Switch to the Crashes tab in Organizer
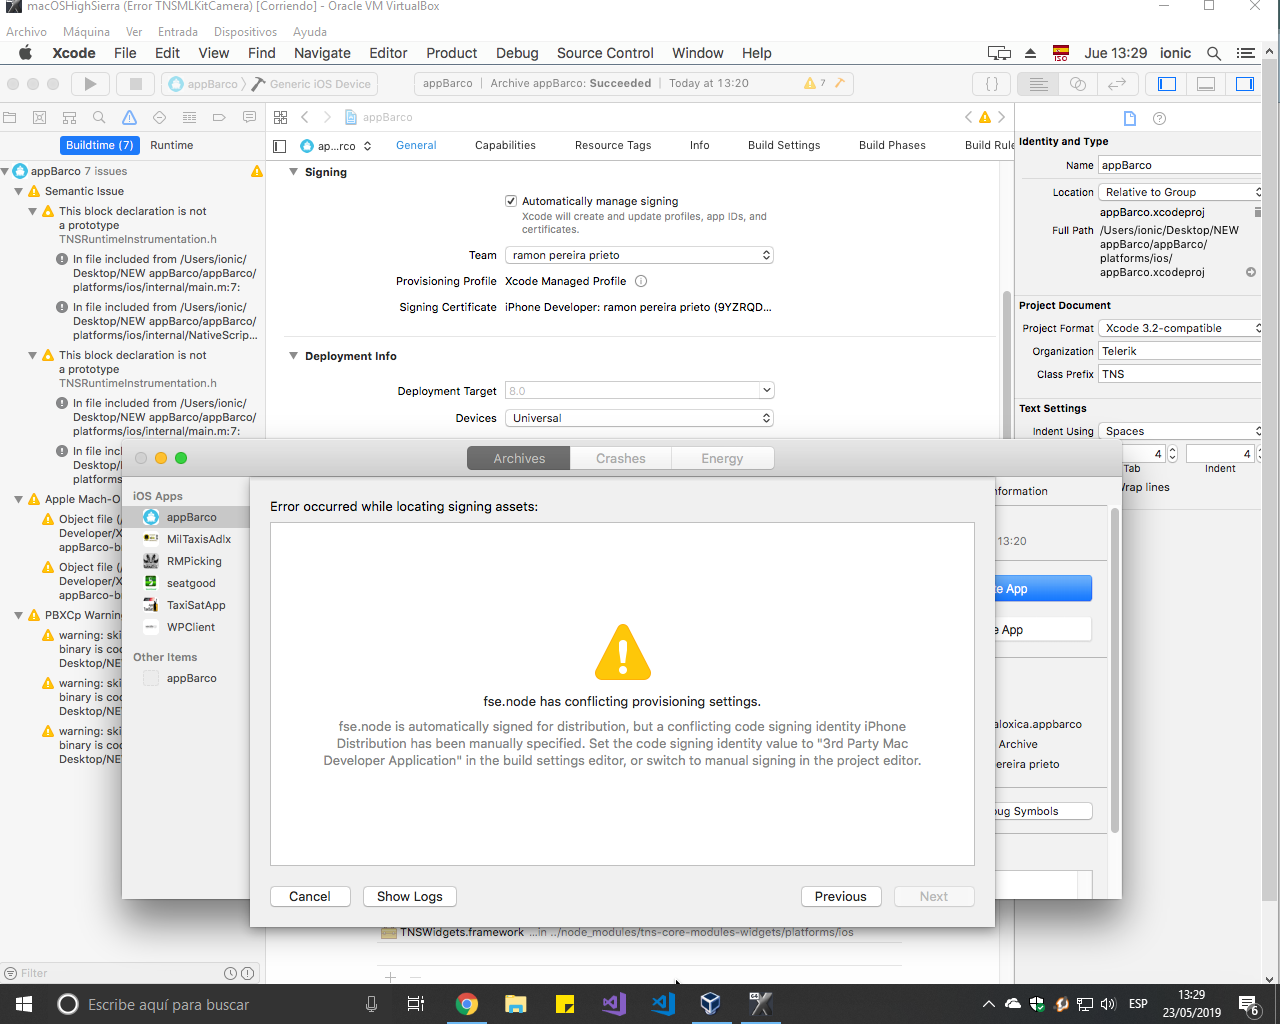The width and height of the screenshot is (1280, 1024). pos(621,458)
